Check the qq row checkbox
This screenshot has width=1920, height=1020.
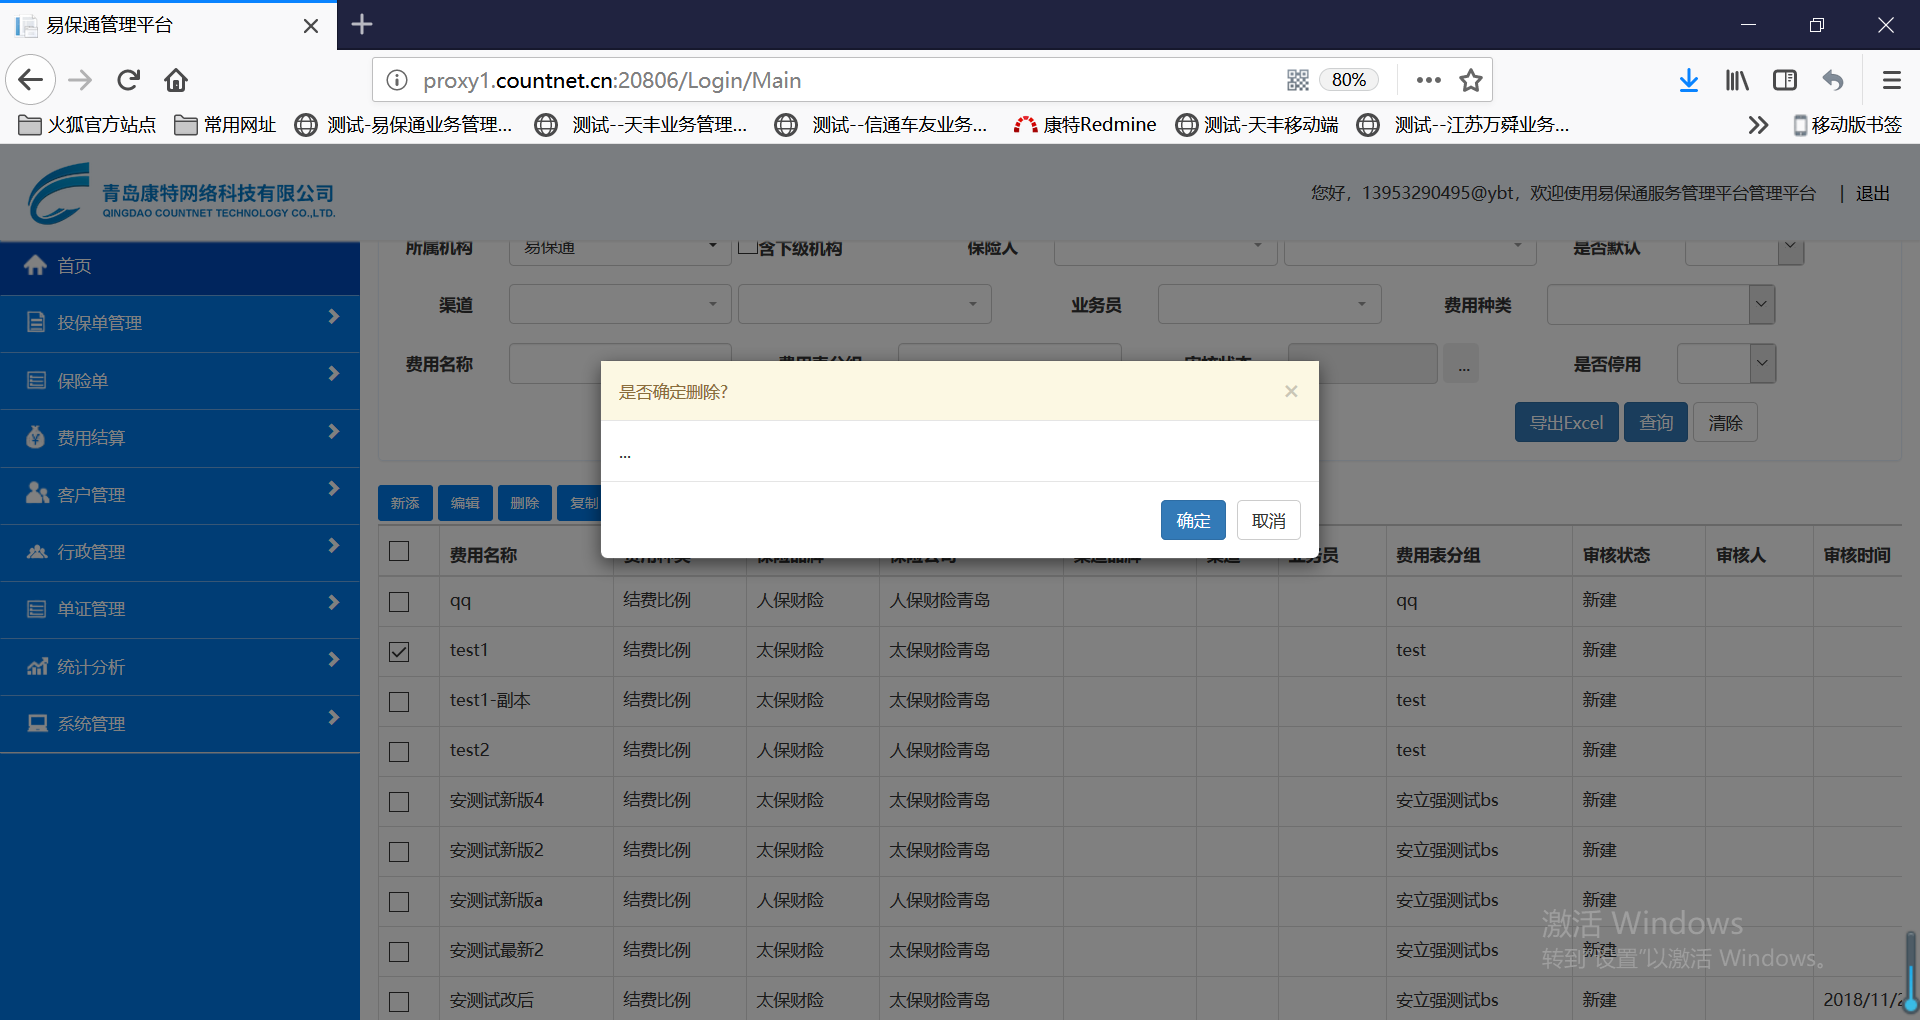[399, 602]
